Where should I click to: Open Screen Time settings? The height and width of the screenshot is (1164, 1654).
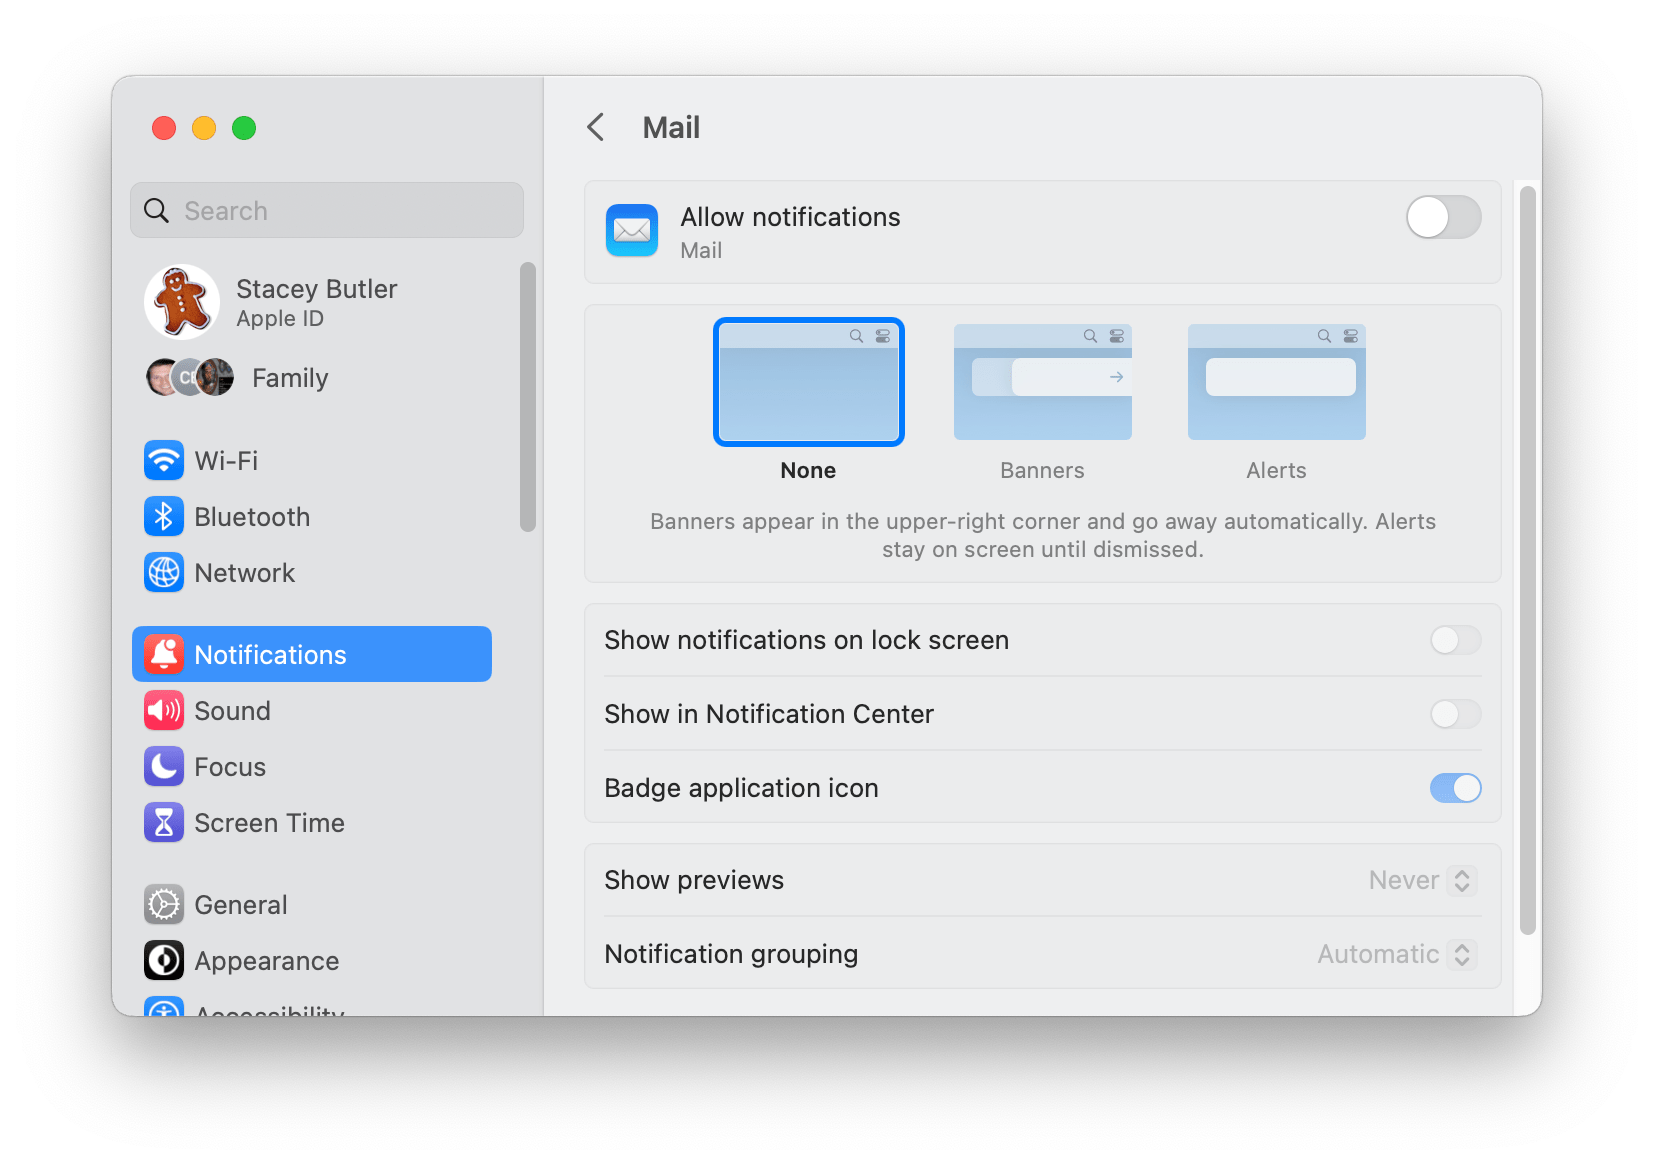[312, 822]
